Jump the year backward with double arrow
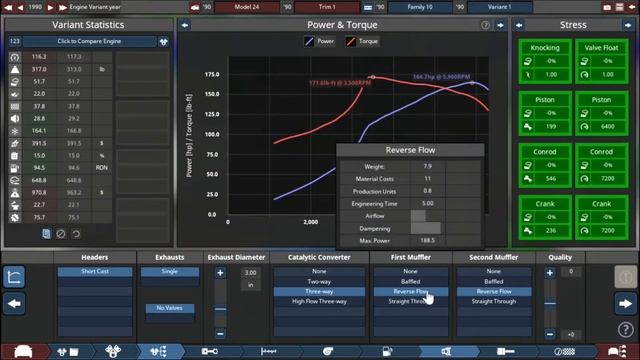This screenshot has width=640, height=360. click(8, 7)
